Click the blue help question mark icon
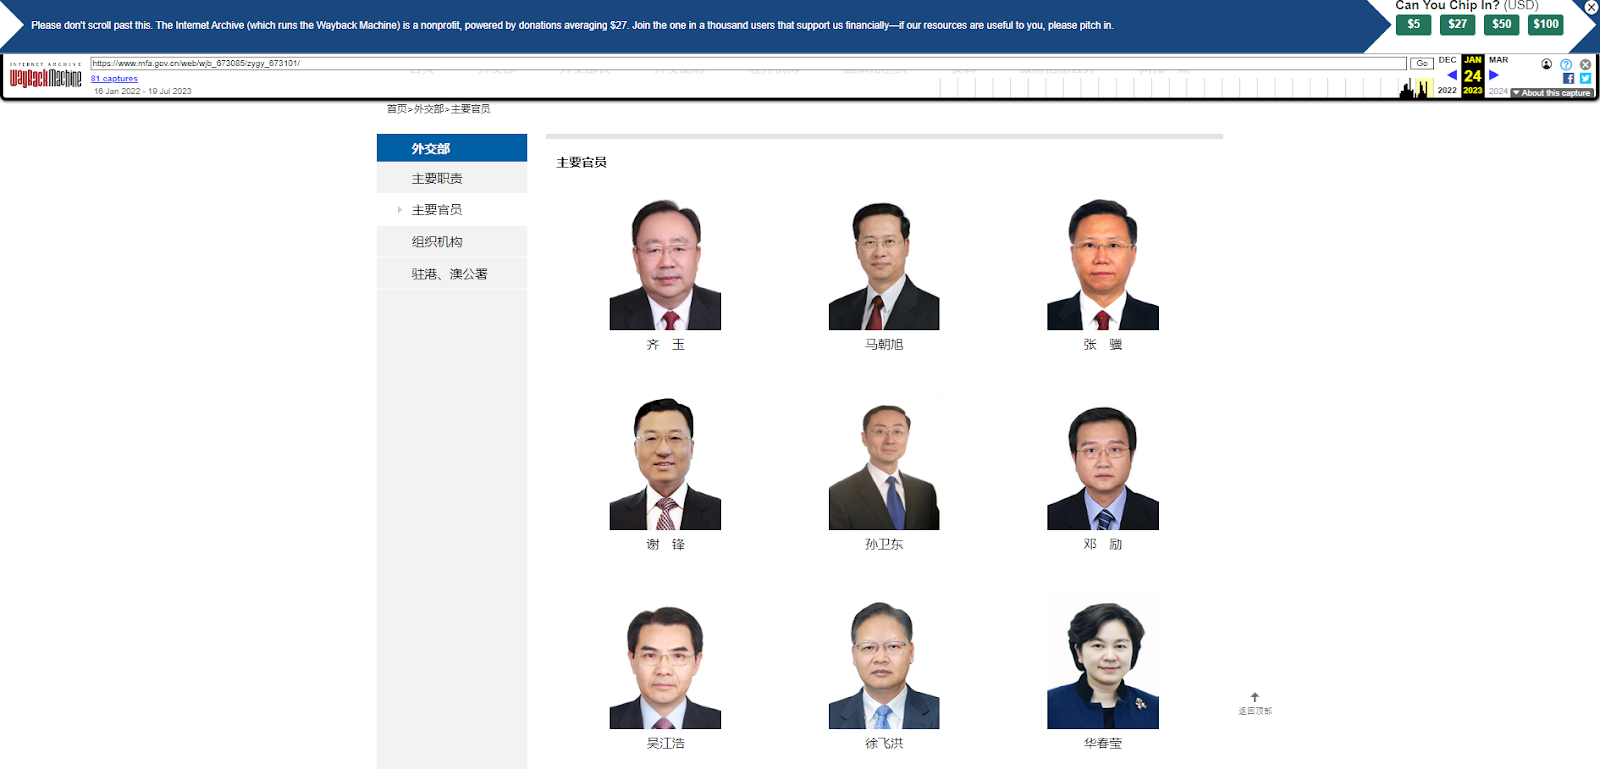 [x=1566, y=64]
